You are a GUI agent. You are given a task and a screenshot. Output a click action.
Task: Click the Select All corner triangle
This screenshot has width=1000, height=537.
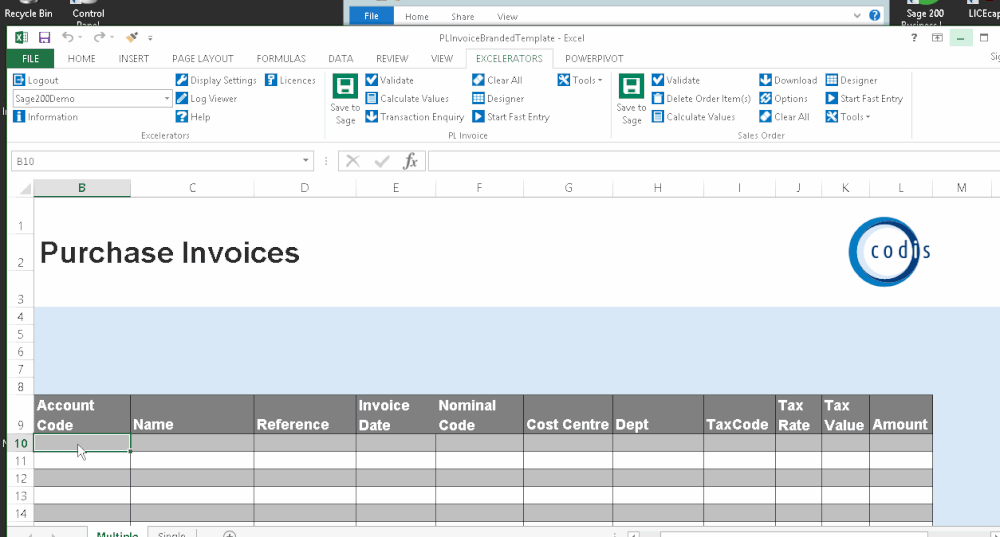[x=25, y=188]
